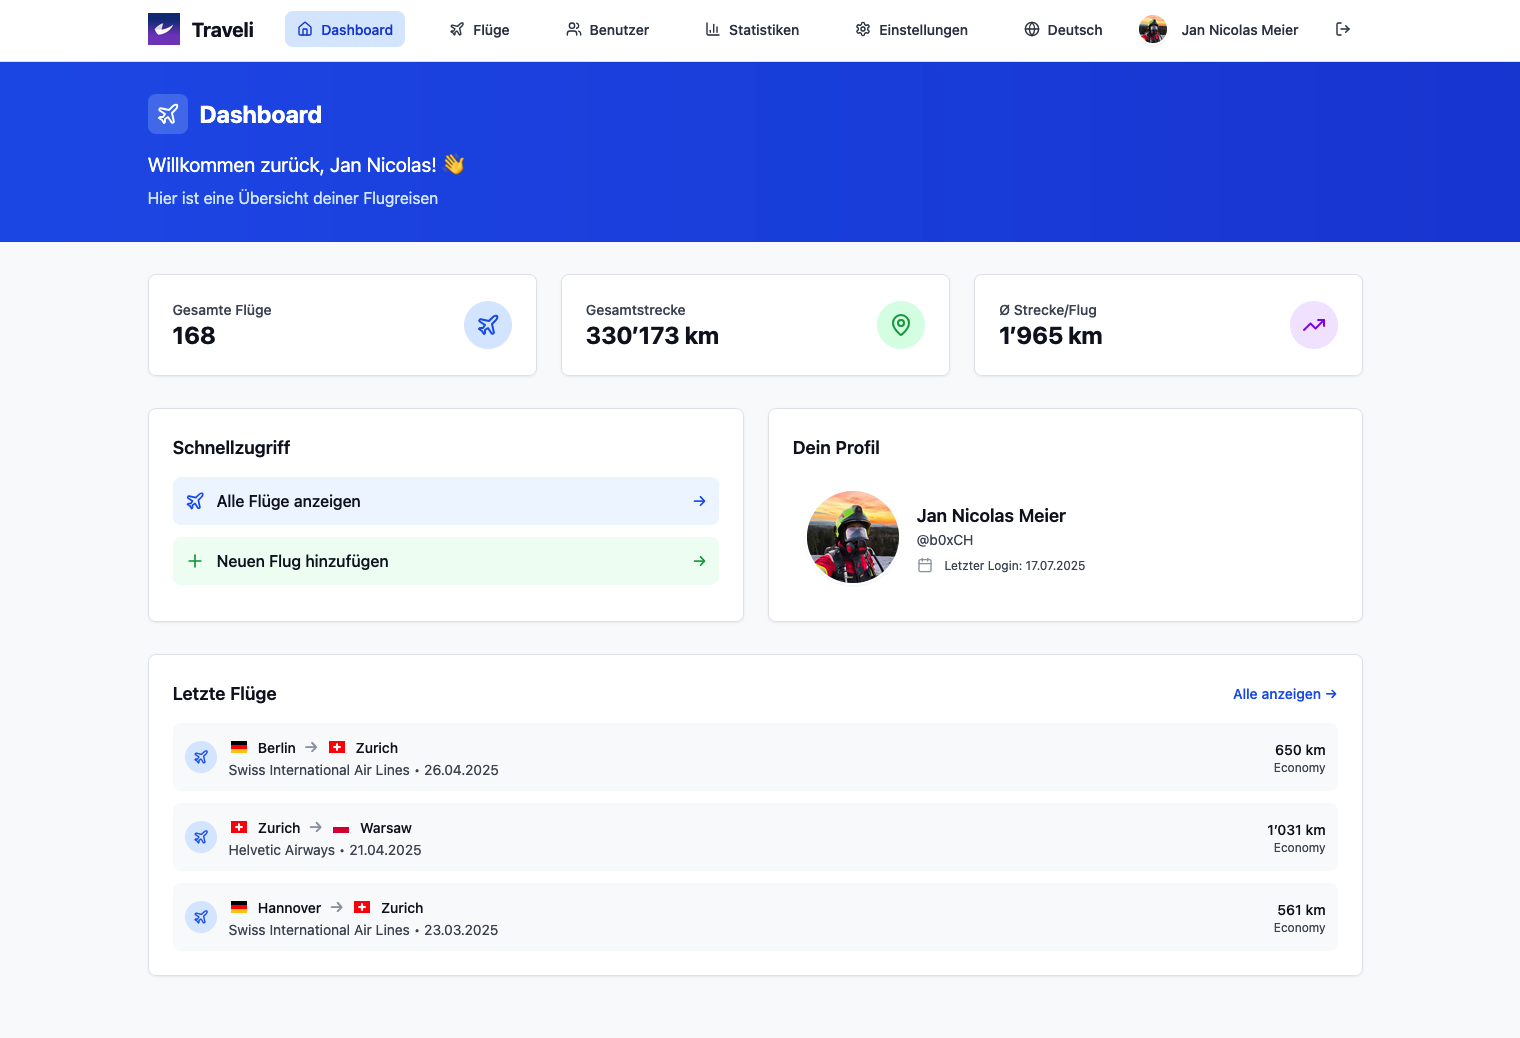Image resolution: width=1520 pixels, height=1038 pixels.
Task: Click the airplane icon beside Dashboard heading
Action: [x=168, y=114]
